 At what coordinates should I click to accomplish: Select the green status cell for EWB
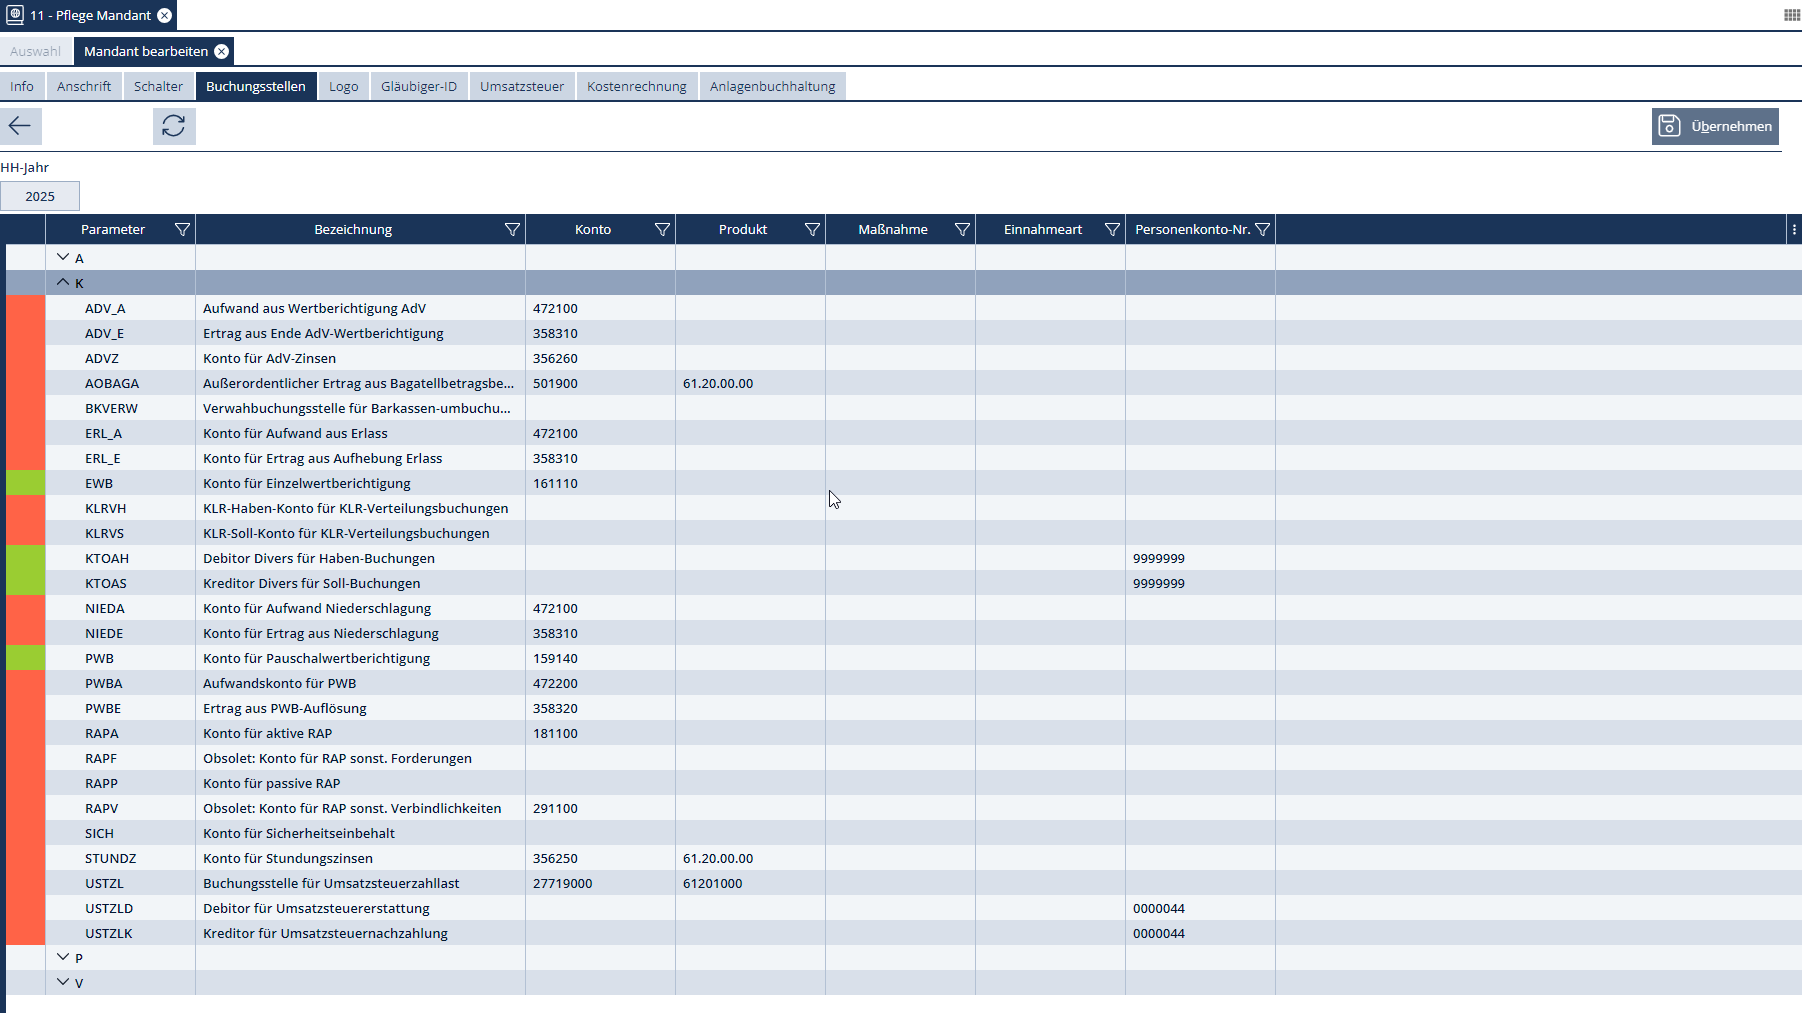click(26, 483)
